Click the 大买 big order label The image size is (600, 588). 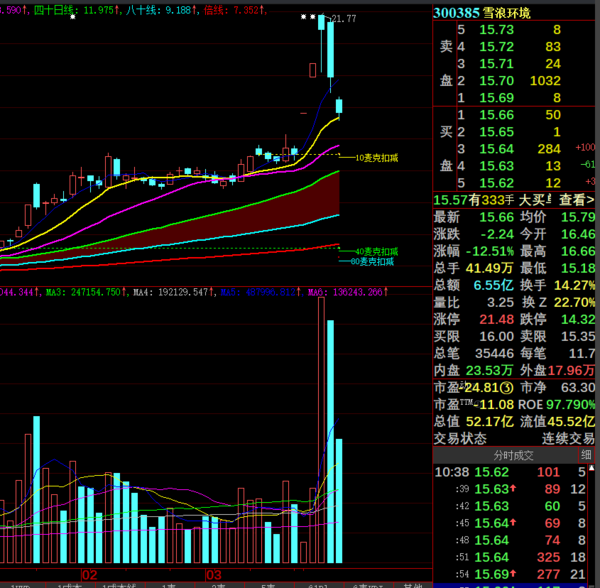click(x=534, y=199)
